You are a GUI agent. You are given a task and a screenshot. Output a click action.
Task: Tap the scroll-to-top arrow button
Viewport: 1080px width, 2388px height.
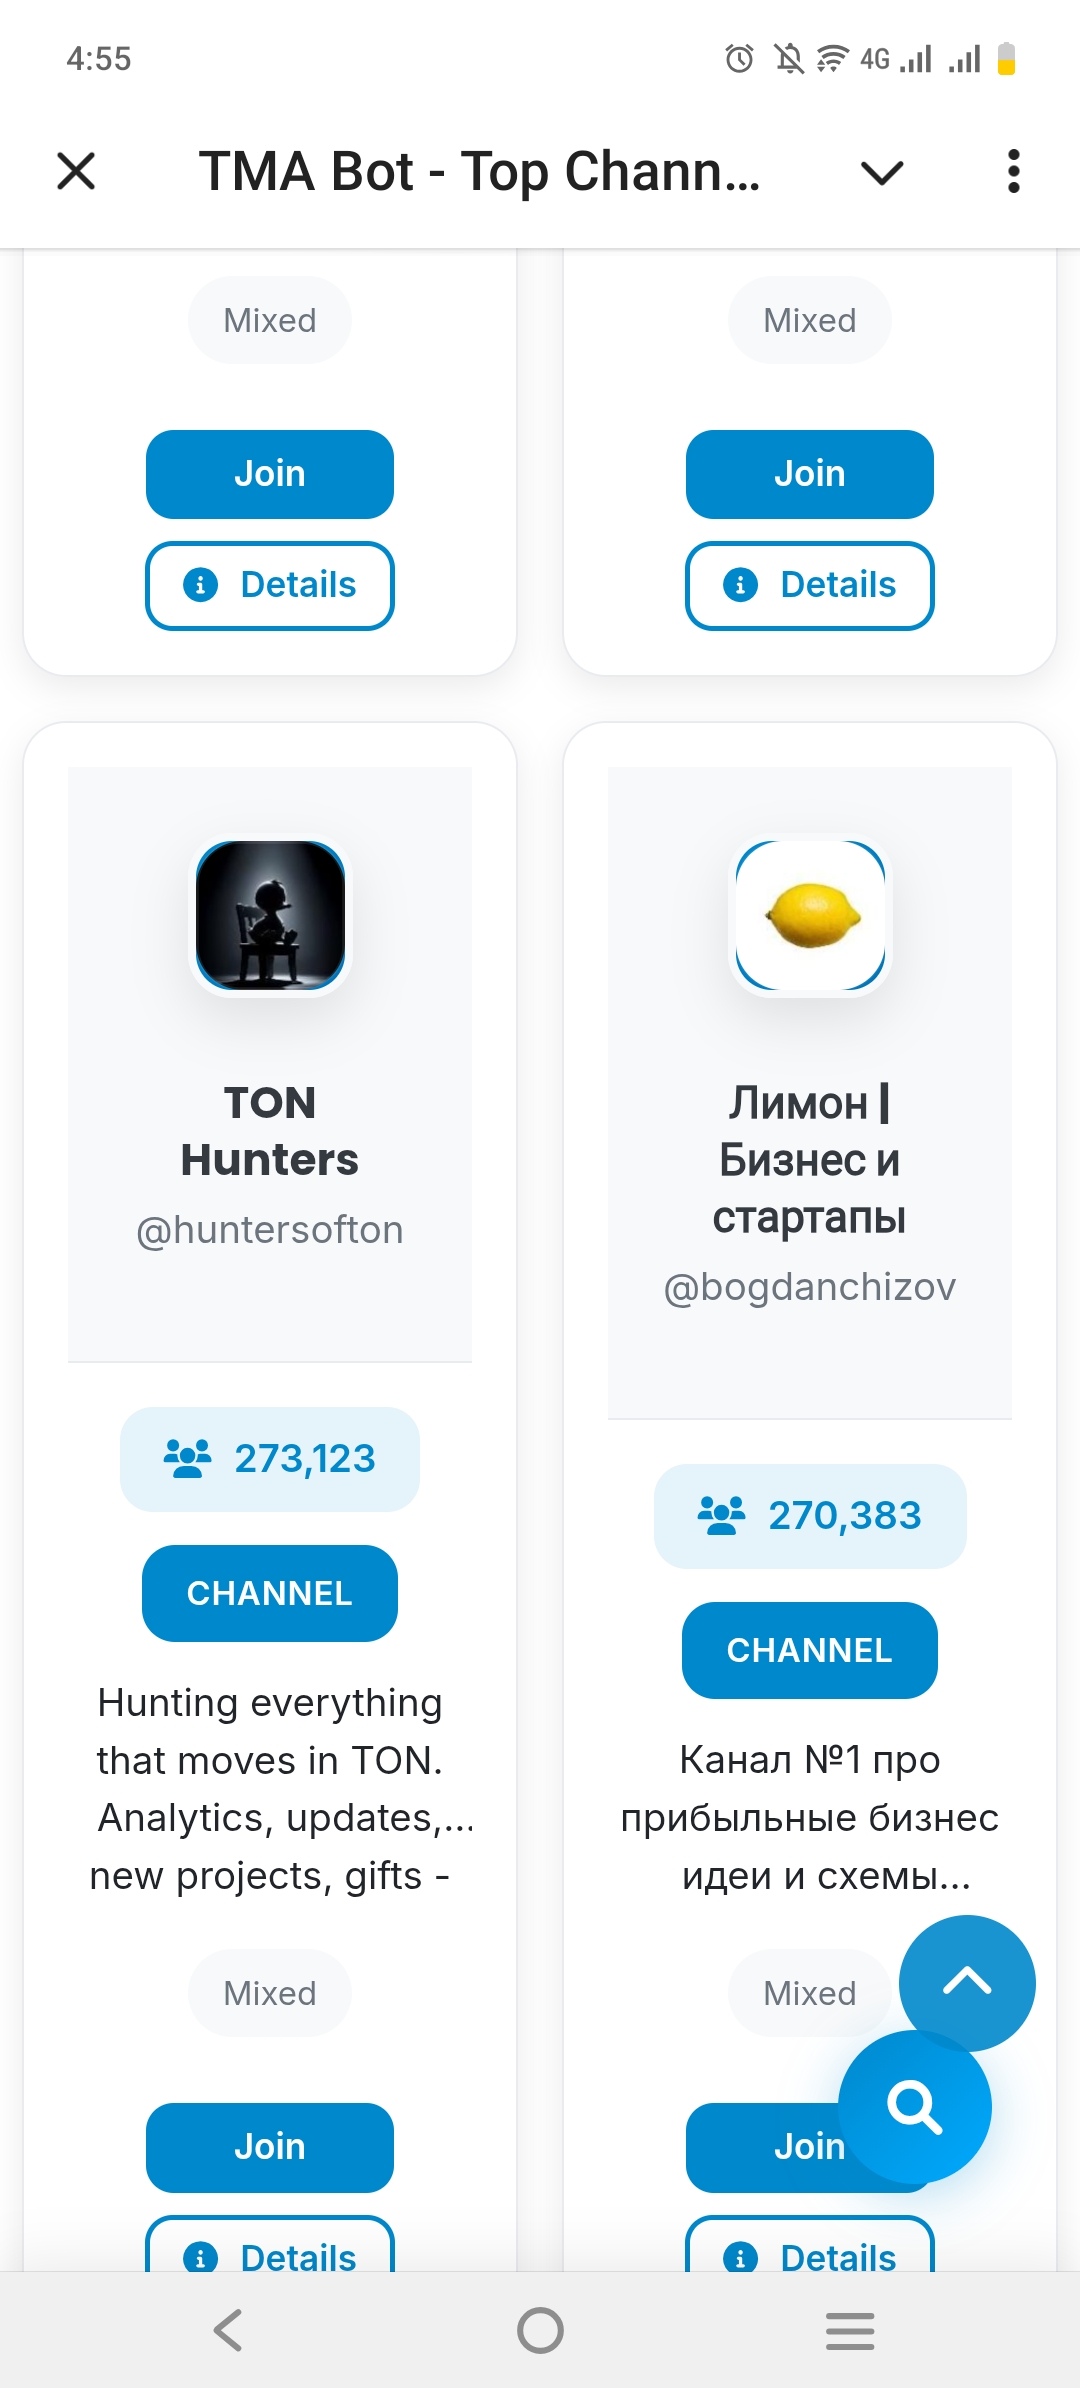click(x=966, y=1983)
